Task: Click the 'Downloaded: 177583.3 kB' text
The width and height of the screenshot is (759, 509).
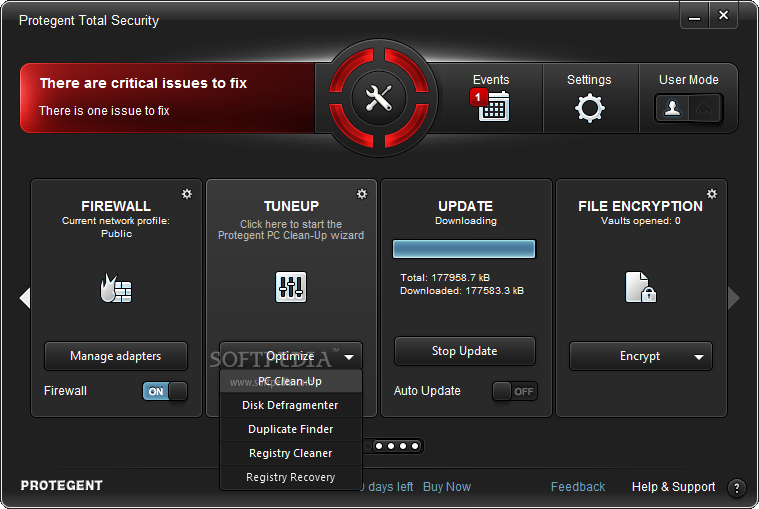Action: (x=462, y=291)
